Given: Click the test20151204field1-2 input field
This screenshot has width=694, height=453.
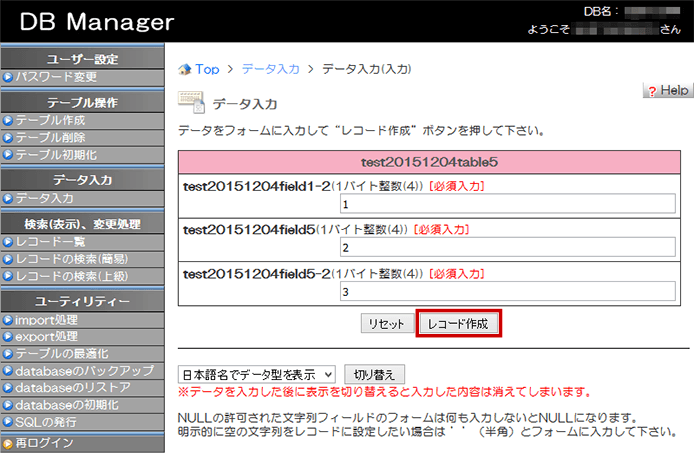Looking at the screenshot, I should point(507,204).
